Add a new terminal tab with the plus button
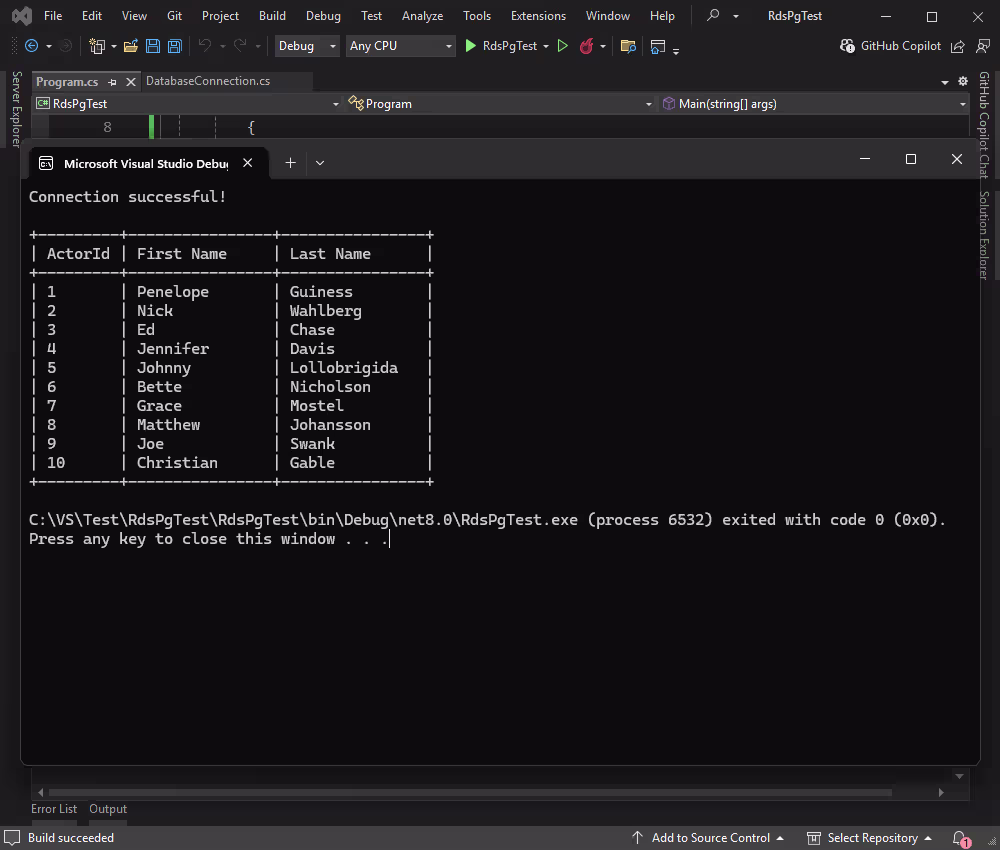The height and width of the screenshot is (850, 1000). [x=290, y=162]
